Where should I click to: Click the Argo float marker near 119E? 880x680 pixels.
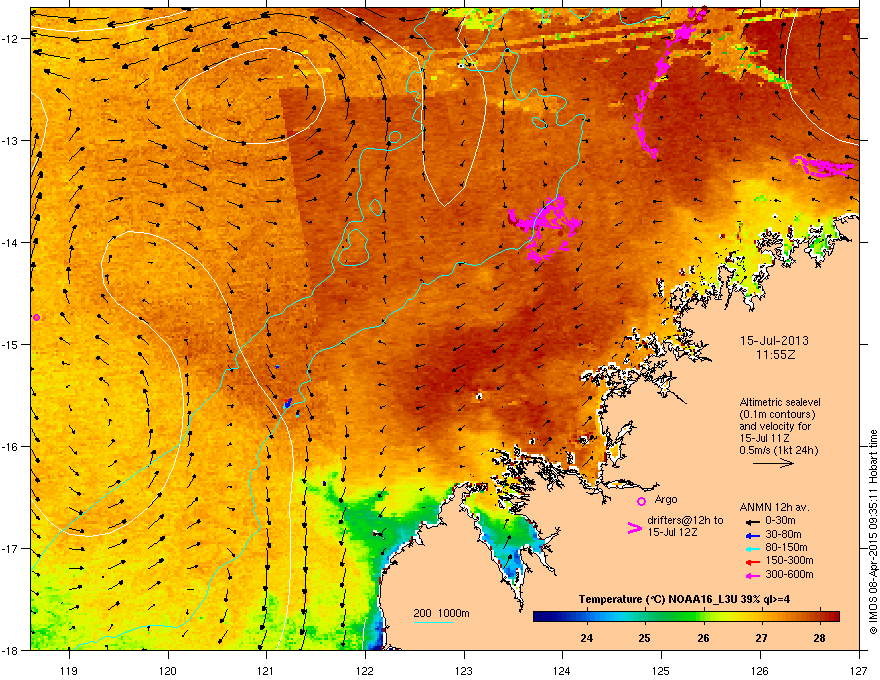pos(36,318)
